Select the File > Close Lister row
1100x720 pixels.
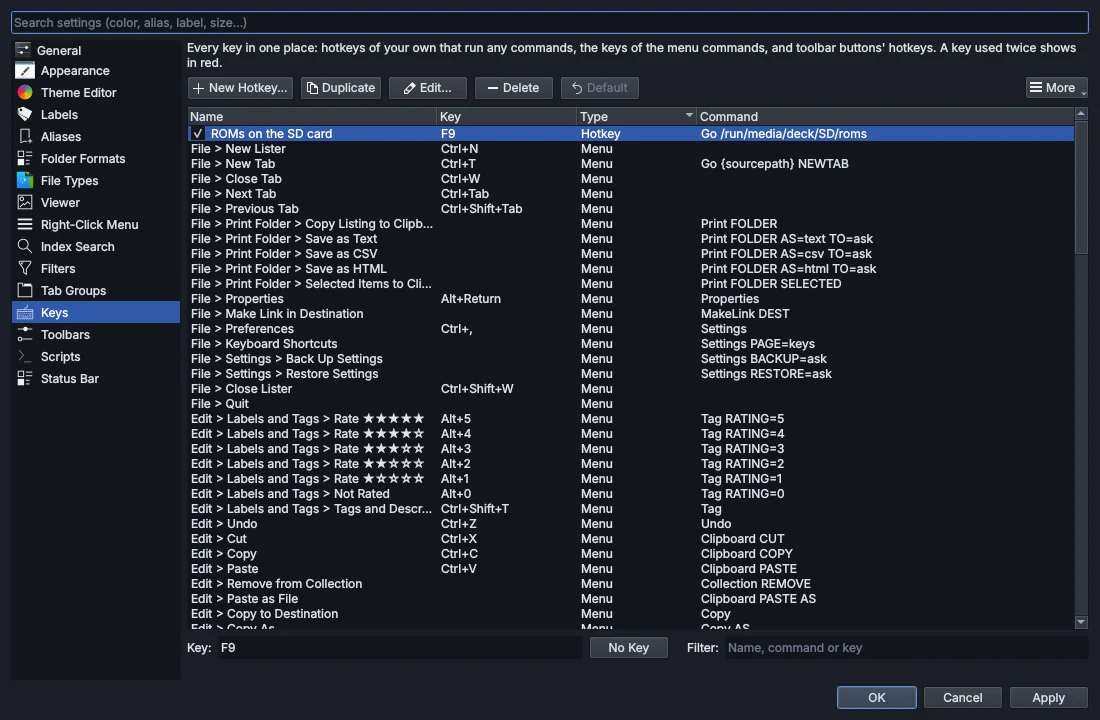click(631, 389)
